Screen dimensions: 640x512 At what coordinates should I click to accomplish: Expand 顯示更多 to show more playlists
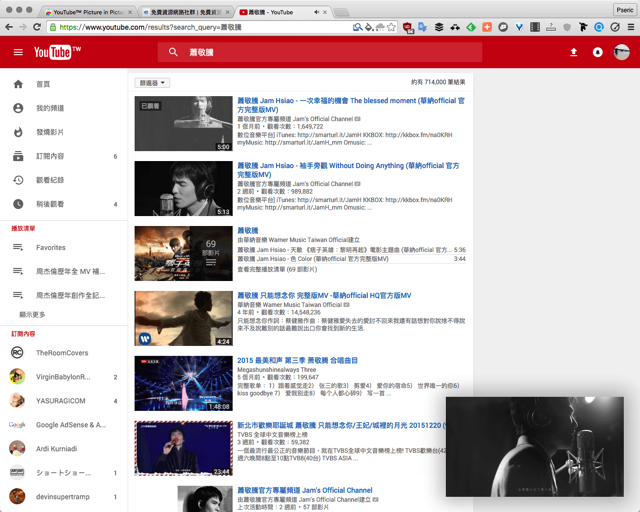coord(33,314)
